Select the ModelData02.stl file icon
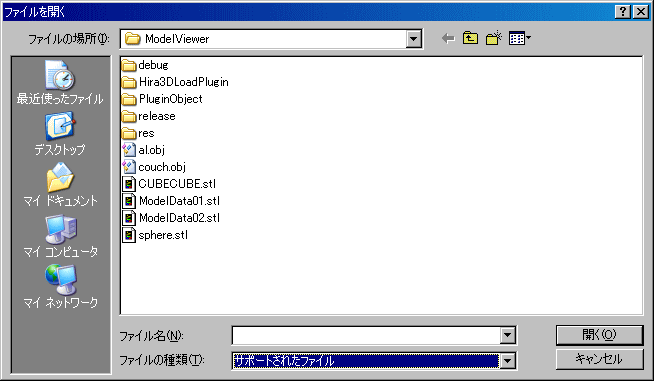The image size is (654, 381). pyautogui.click(x=129, y=218)
